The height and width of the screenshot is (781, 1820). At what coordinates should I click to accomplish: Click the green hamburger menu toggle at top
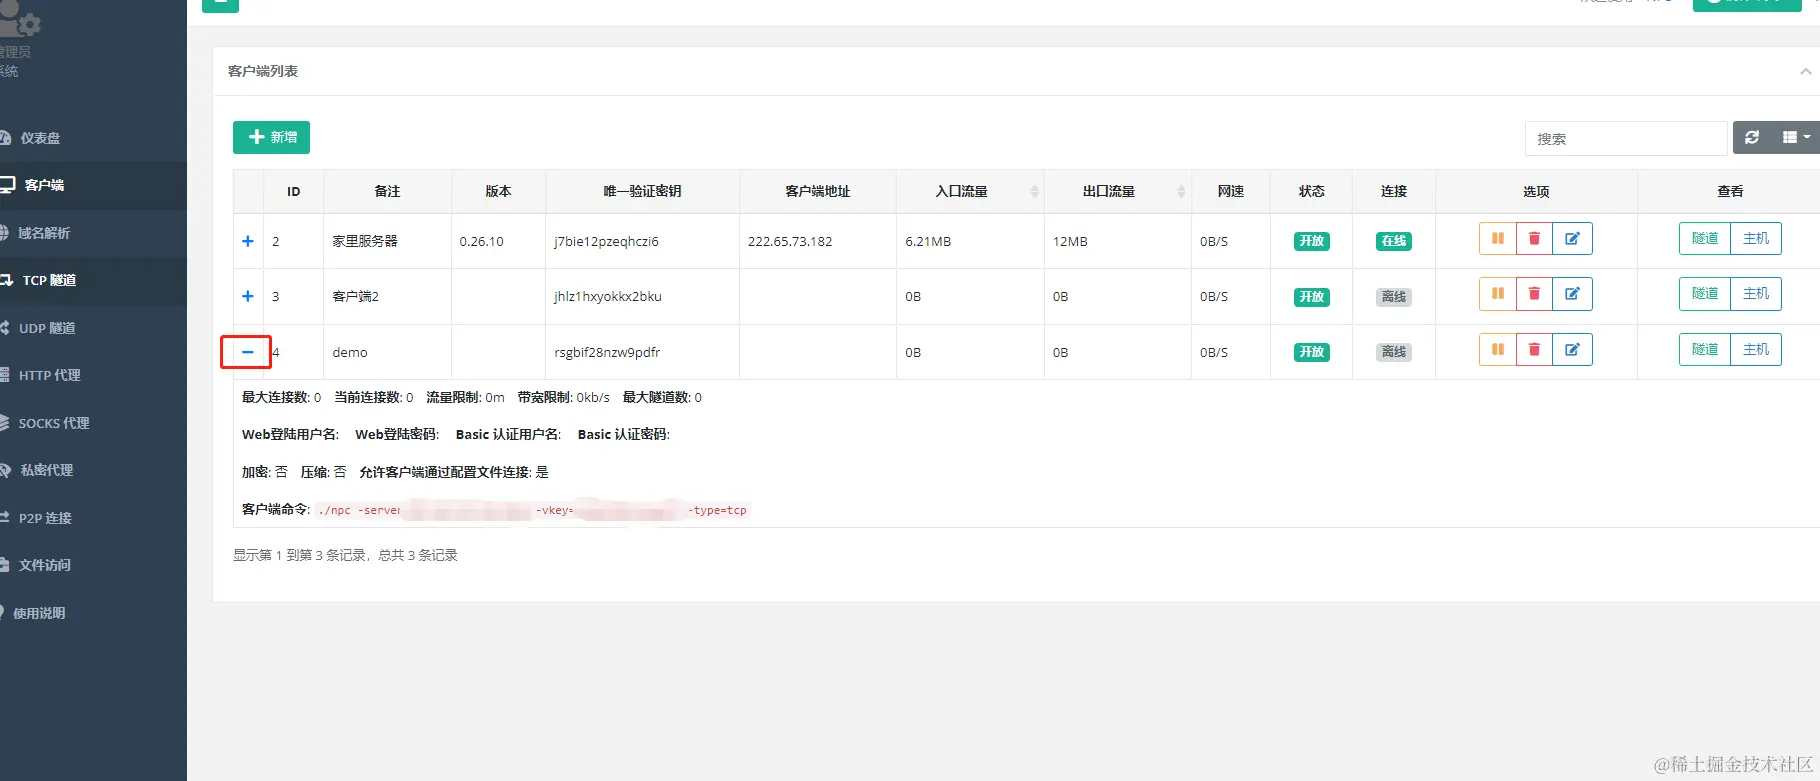220,4
